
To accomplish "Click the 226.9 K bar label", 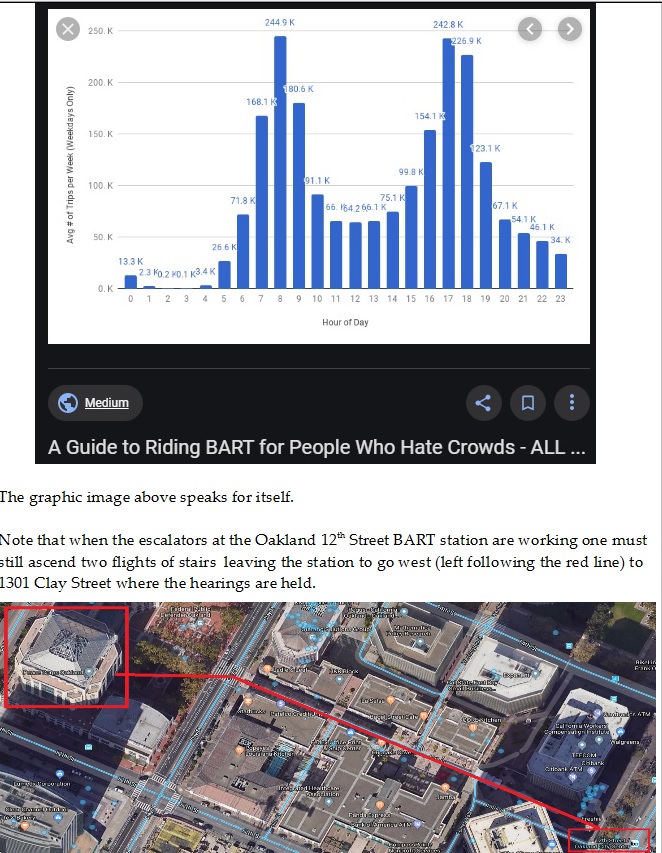I will 467,41.
